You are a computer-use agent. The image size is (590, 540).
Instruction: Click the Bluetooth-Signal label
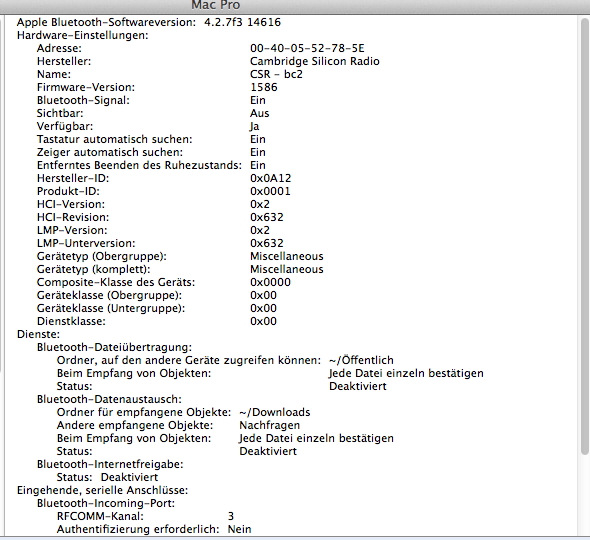point(83,100)
